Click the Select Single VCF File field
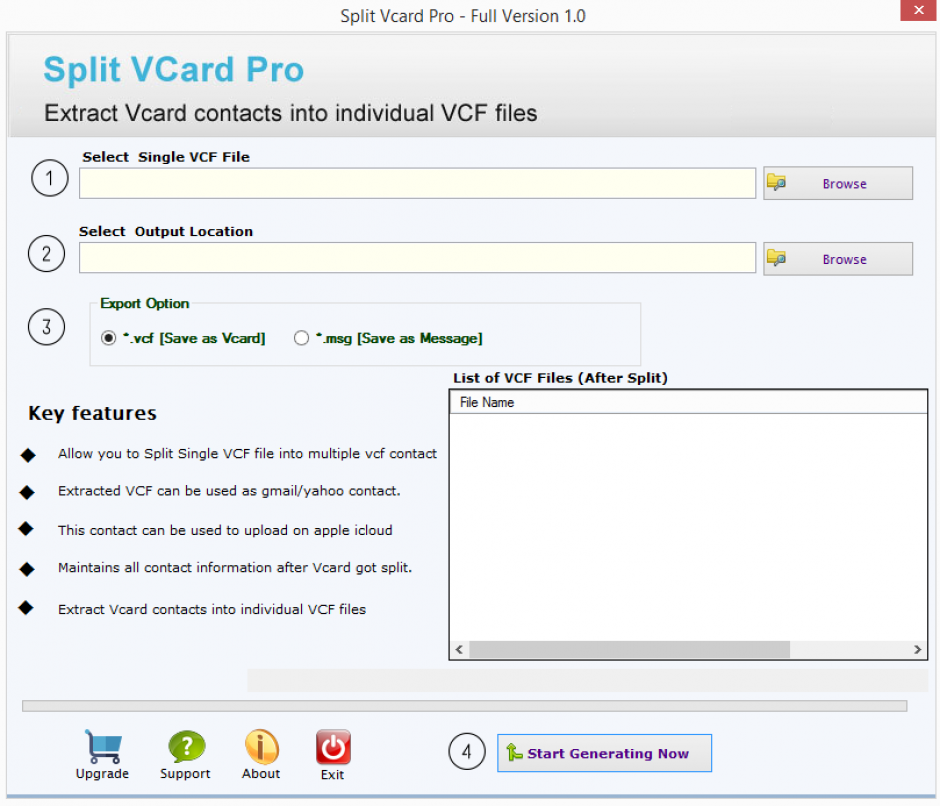 tap(417, 184)
